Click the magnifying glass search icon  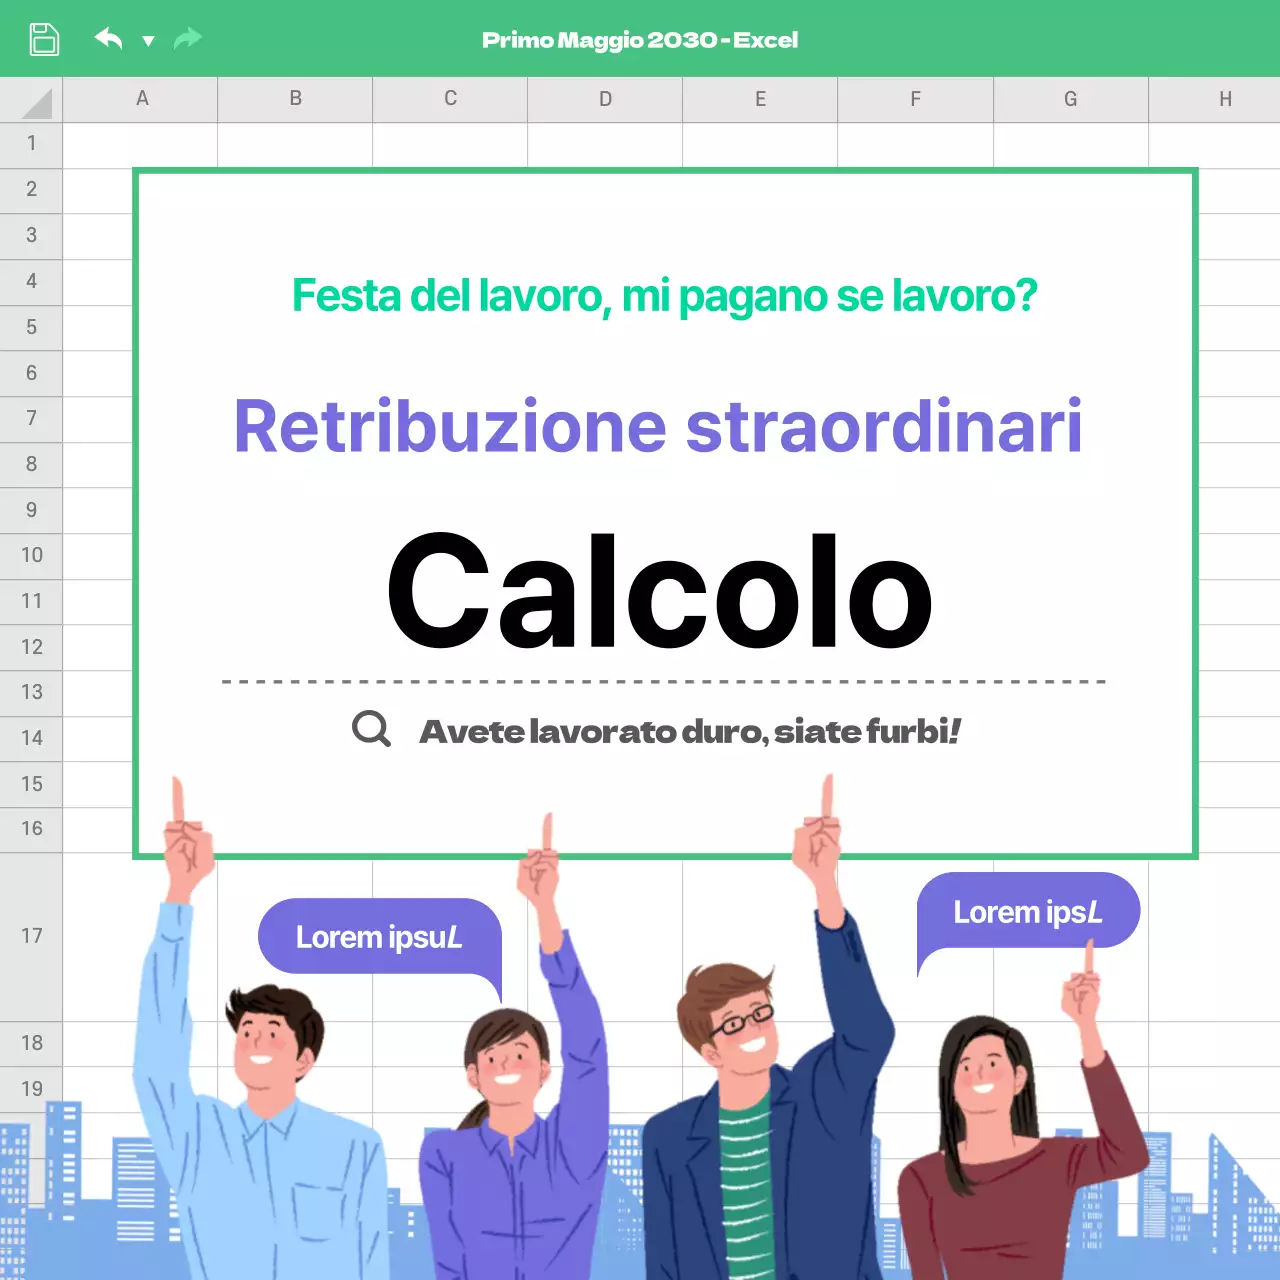370,729
